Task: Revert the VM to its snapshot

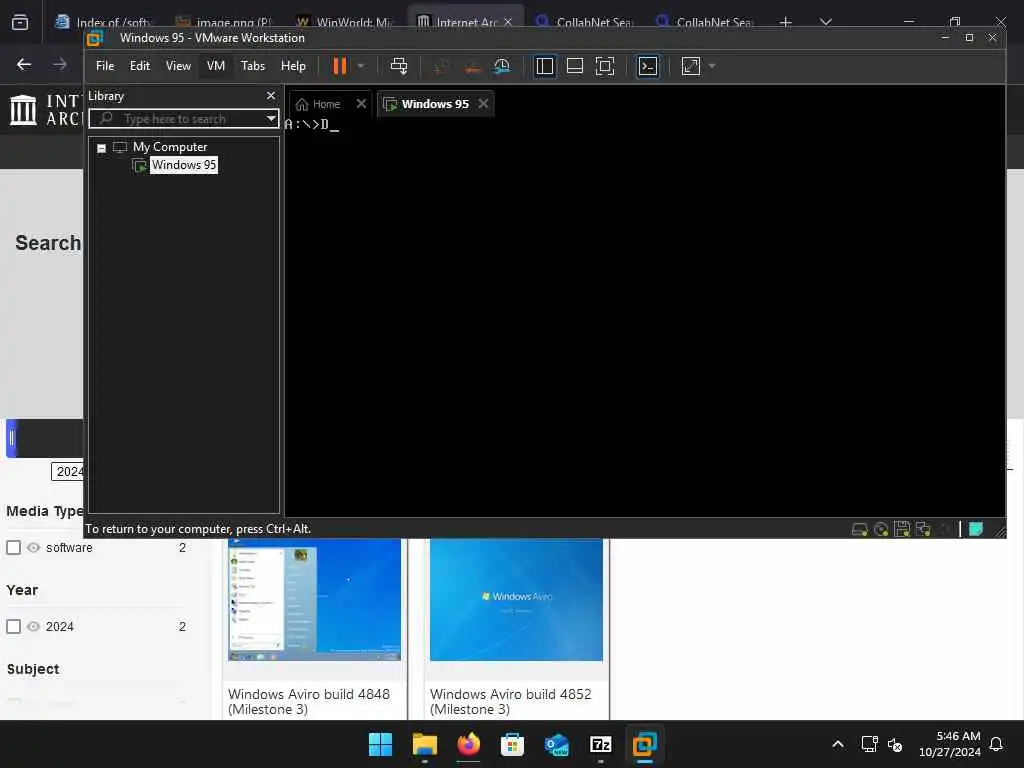Action: coord(472,66)
